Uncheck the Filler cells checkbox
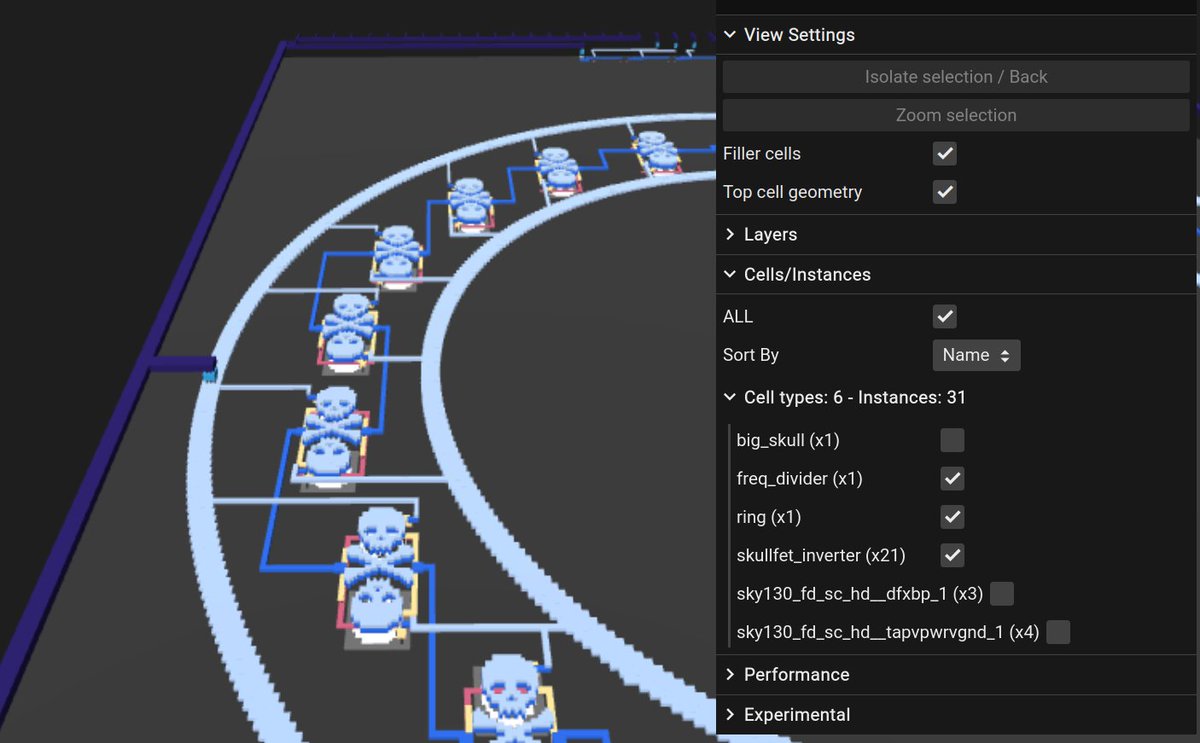Image resolution: width=1200 pixels, height=743 pixels. click(945, 154)
